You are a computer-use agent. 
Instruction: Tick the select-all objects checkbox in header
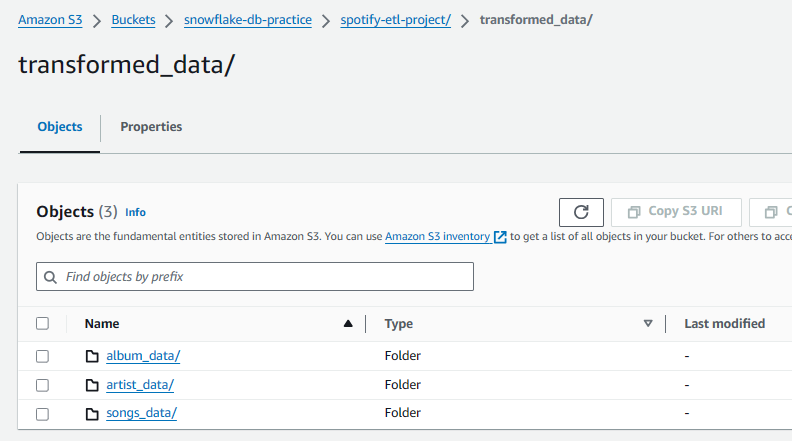pyautogui.click(x=42, y=323)
